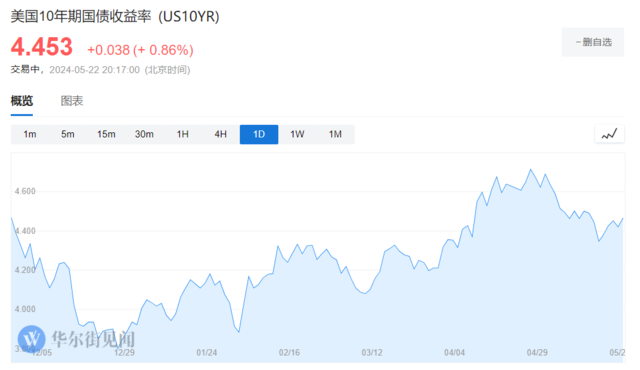Click the 01/24 date axis label

[x=207, y=352]
